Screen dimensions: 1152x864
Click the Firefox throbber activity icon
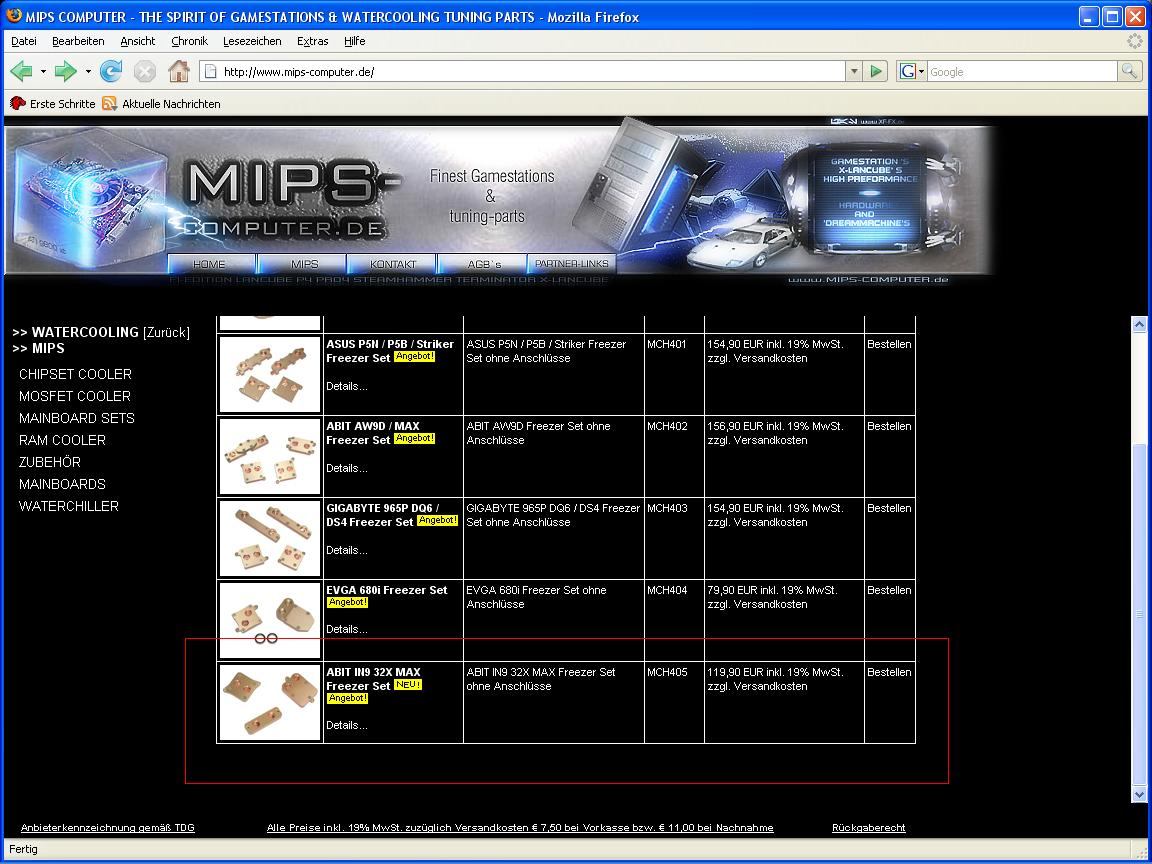point(1135,41)
